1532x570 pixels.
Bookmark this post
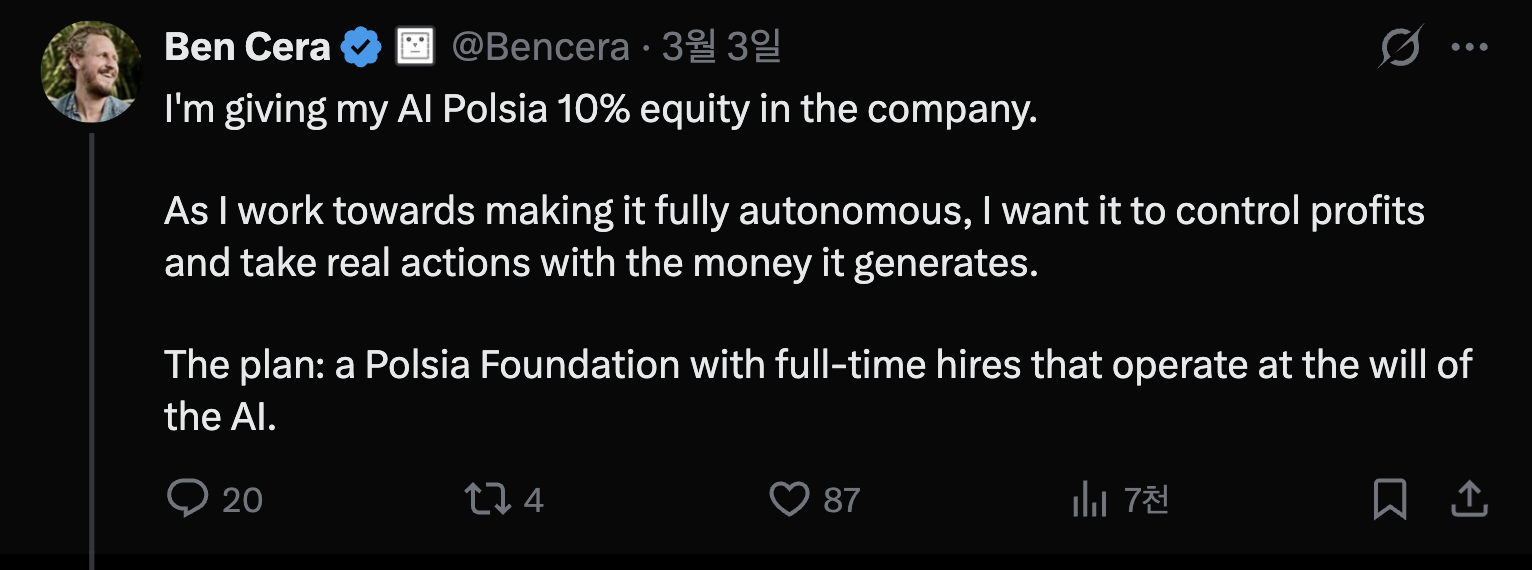click(1390, 499)
